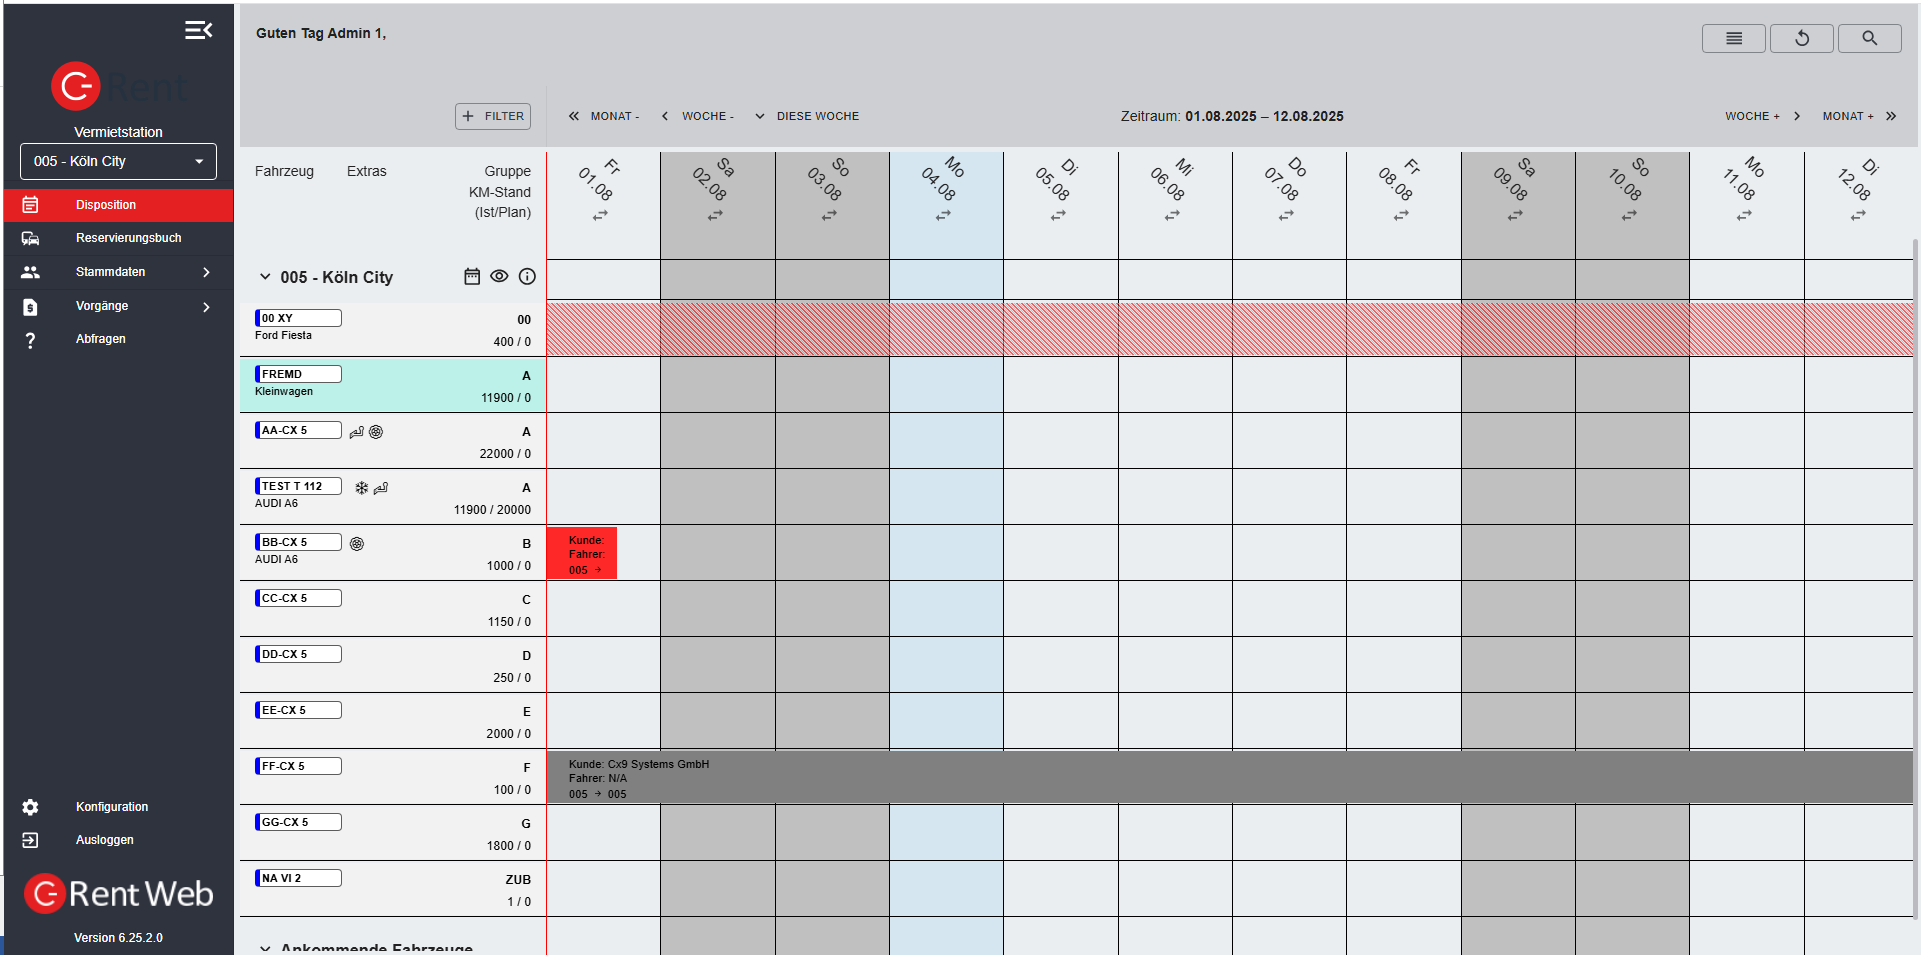Image resolution: width=1921 pixels, height=955 pixels.
Task: Click the list view icon button top right
Action: (x=1733, y=38)
